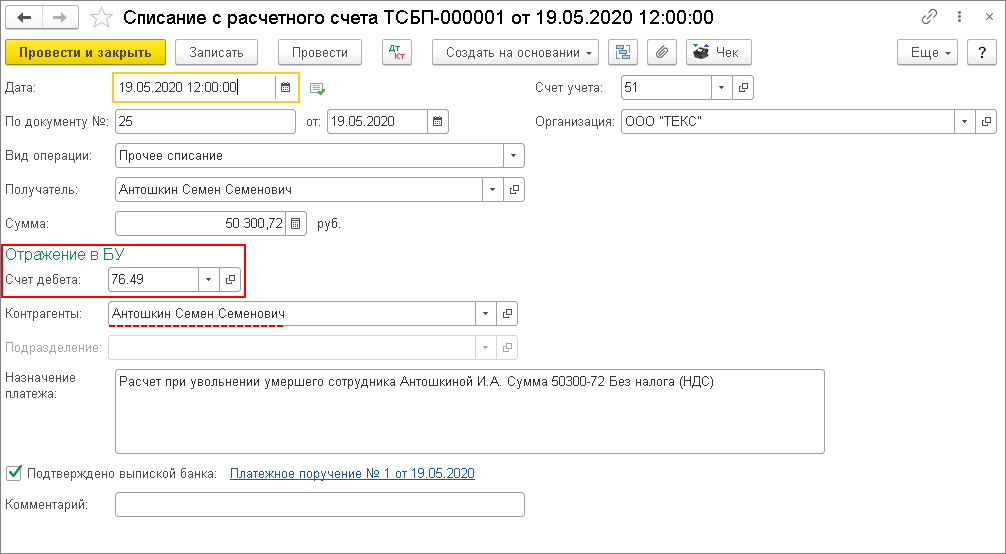Click the Счет учета field with 51

point(667,87)
